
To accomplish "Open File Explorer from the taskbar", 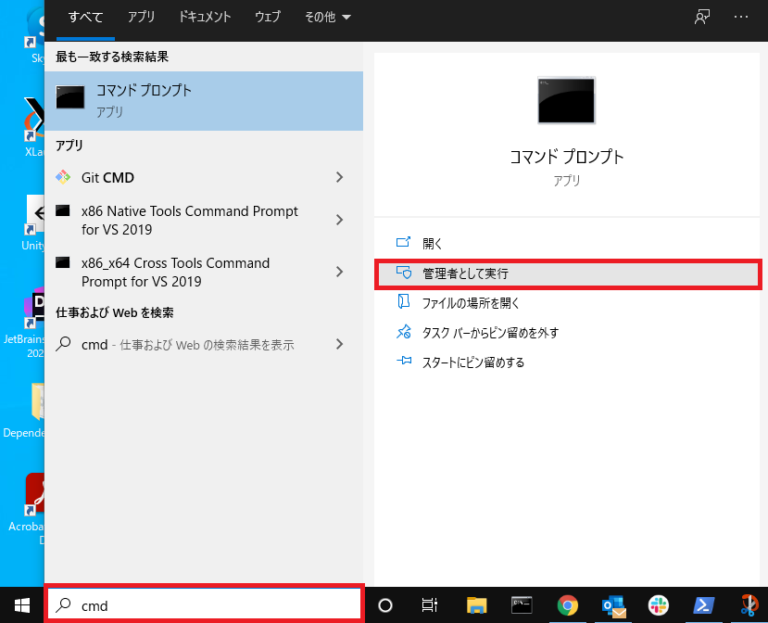I will pyautogui.click(x=476, y=605).
